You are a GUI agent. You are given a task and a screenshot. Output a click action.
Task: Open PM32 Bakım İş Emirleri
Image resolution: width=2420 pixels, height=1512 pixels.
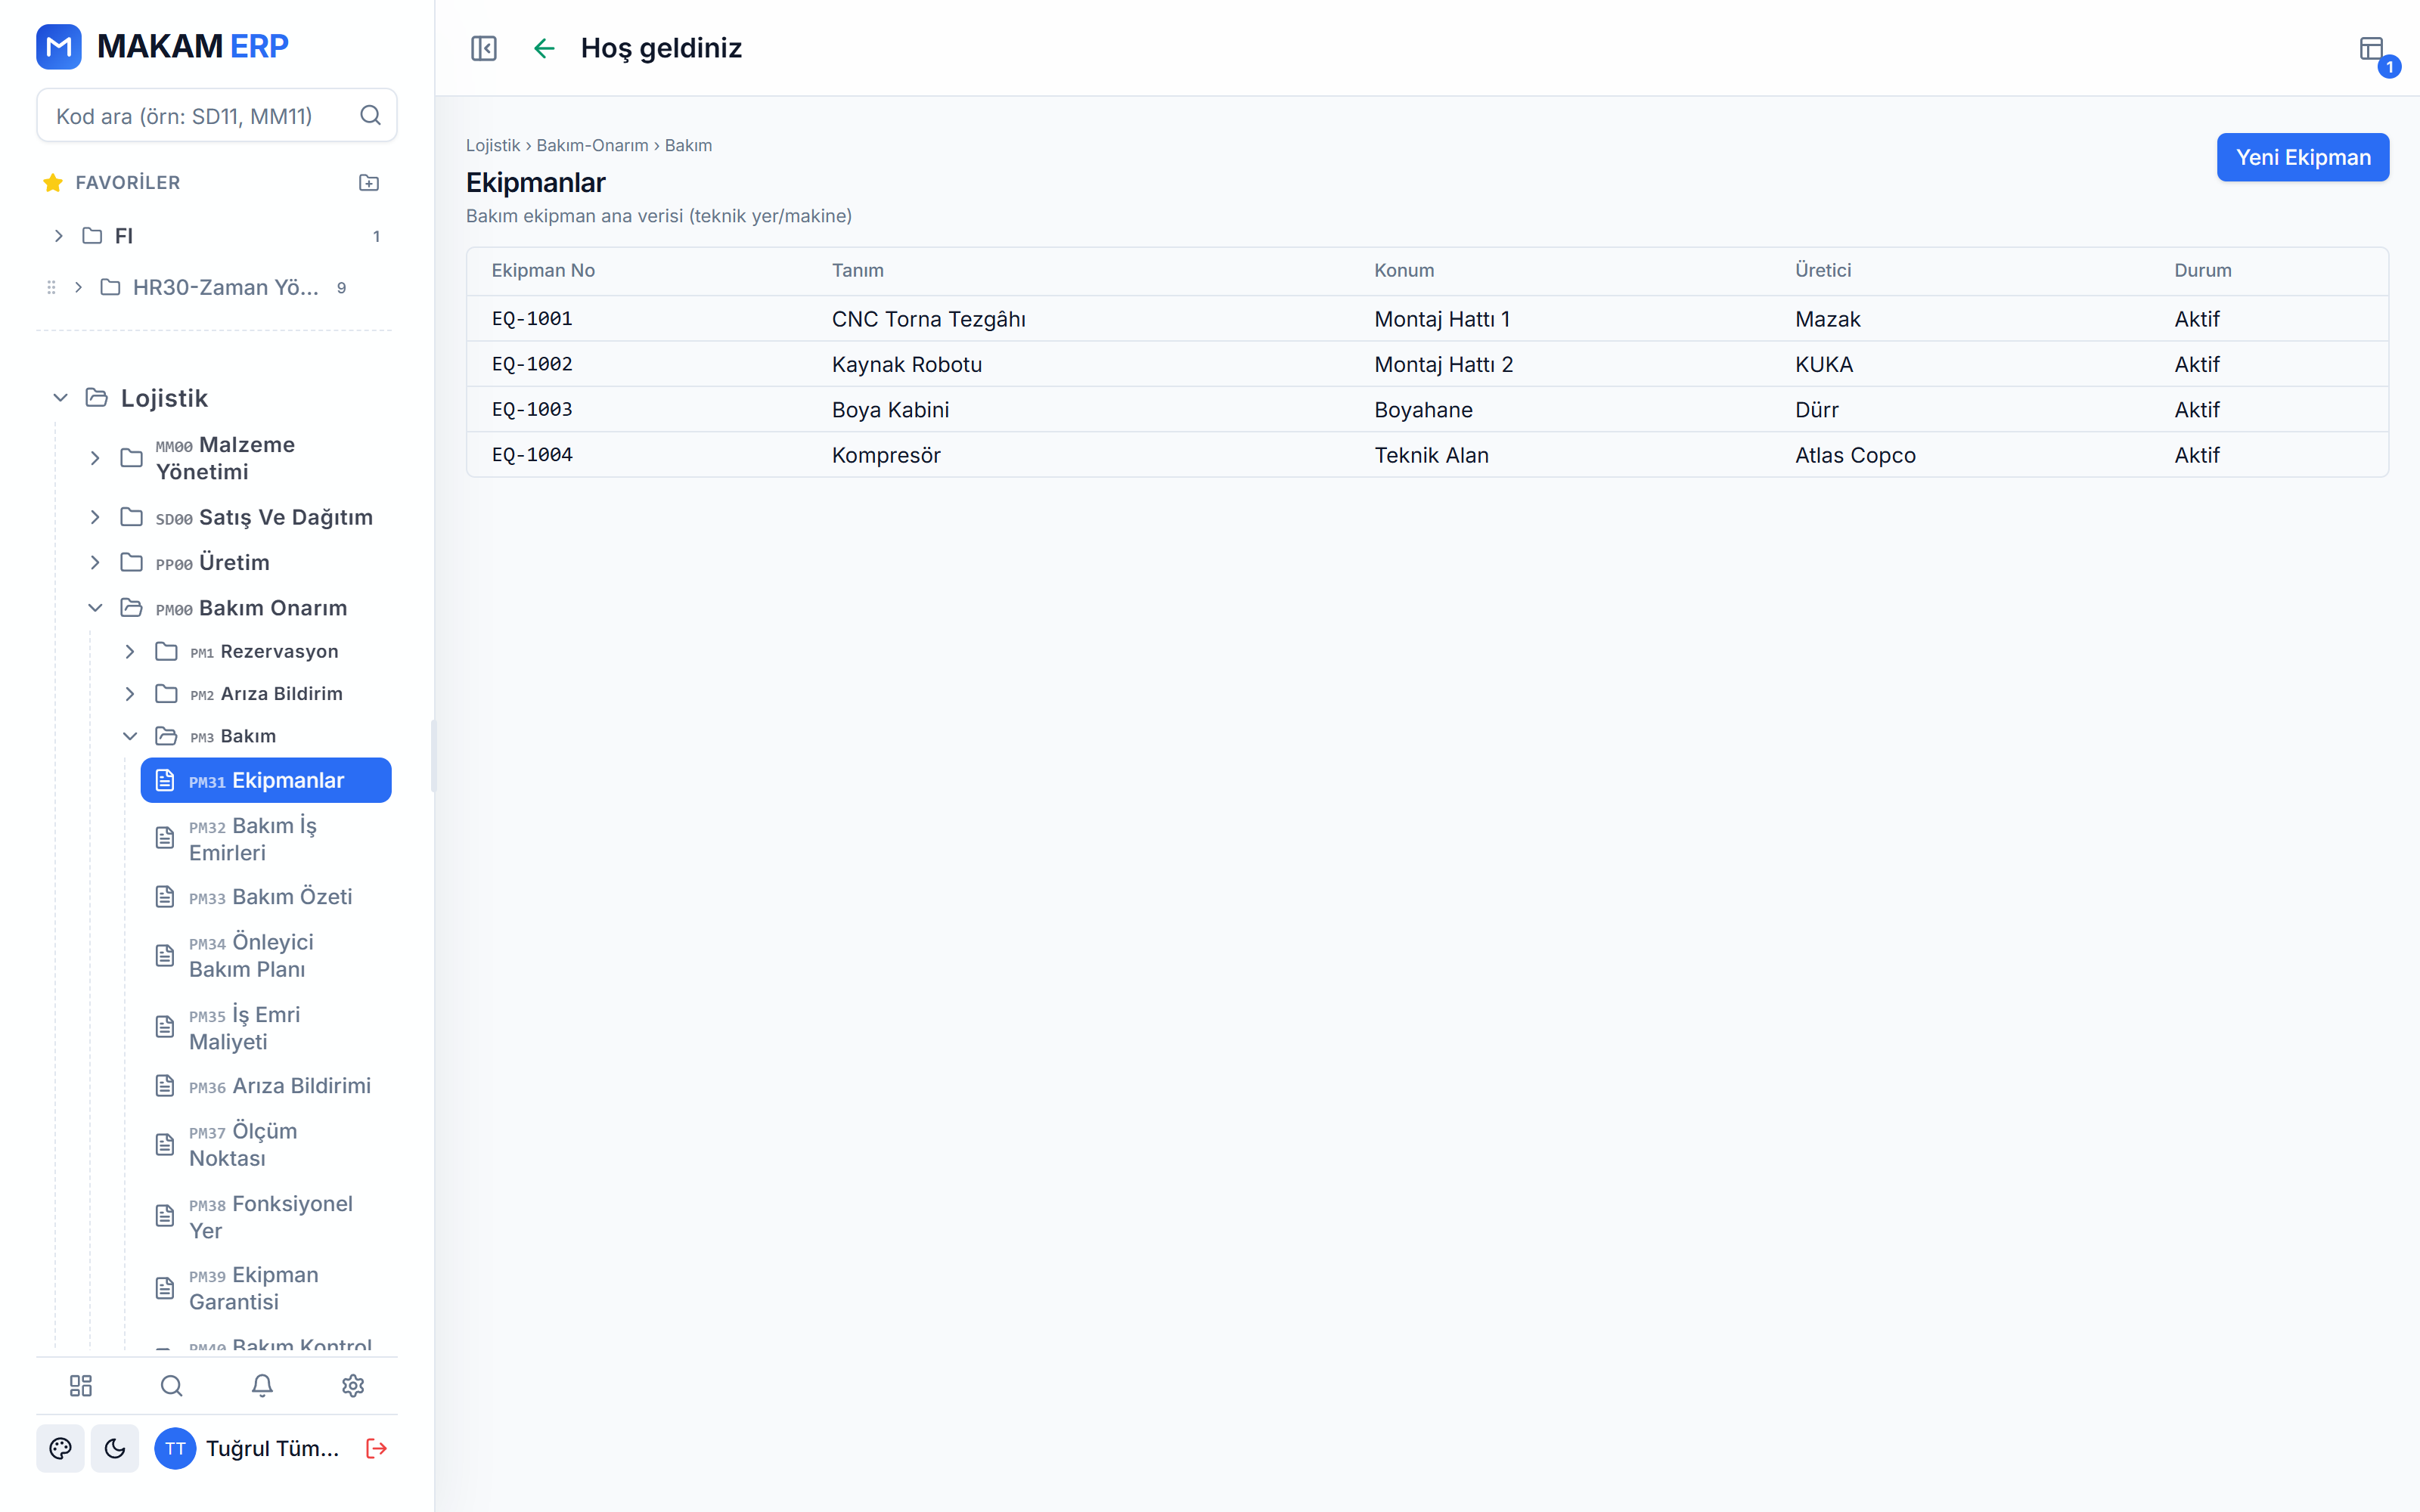coord(266,838)
